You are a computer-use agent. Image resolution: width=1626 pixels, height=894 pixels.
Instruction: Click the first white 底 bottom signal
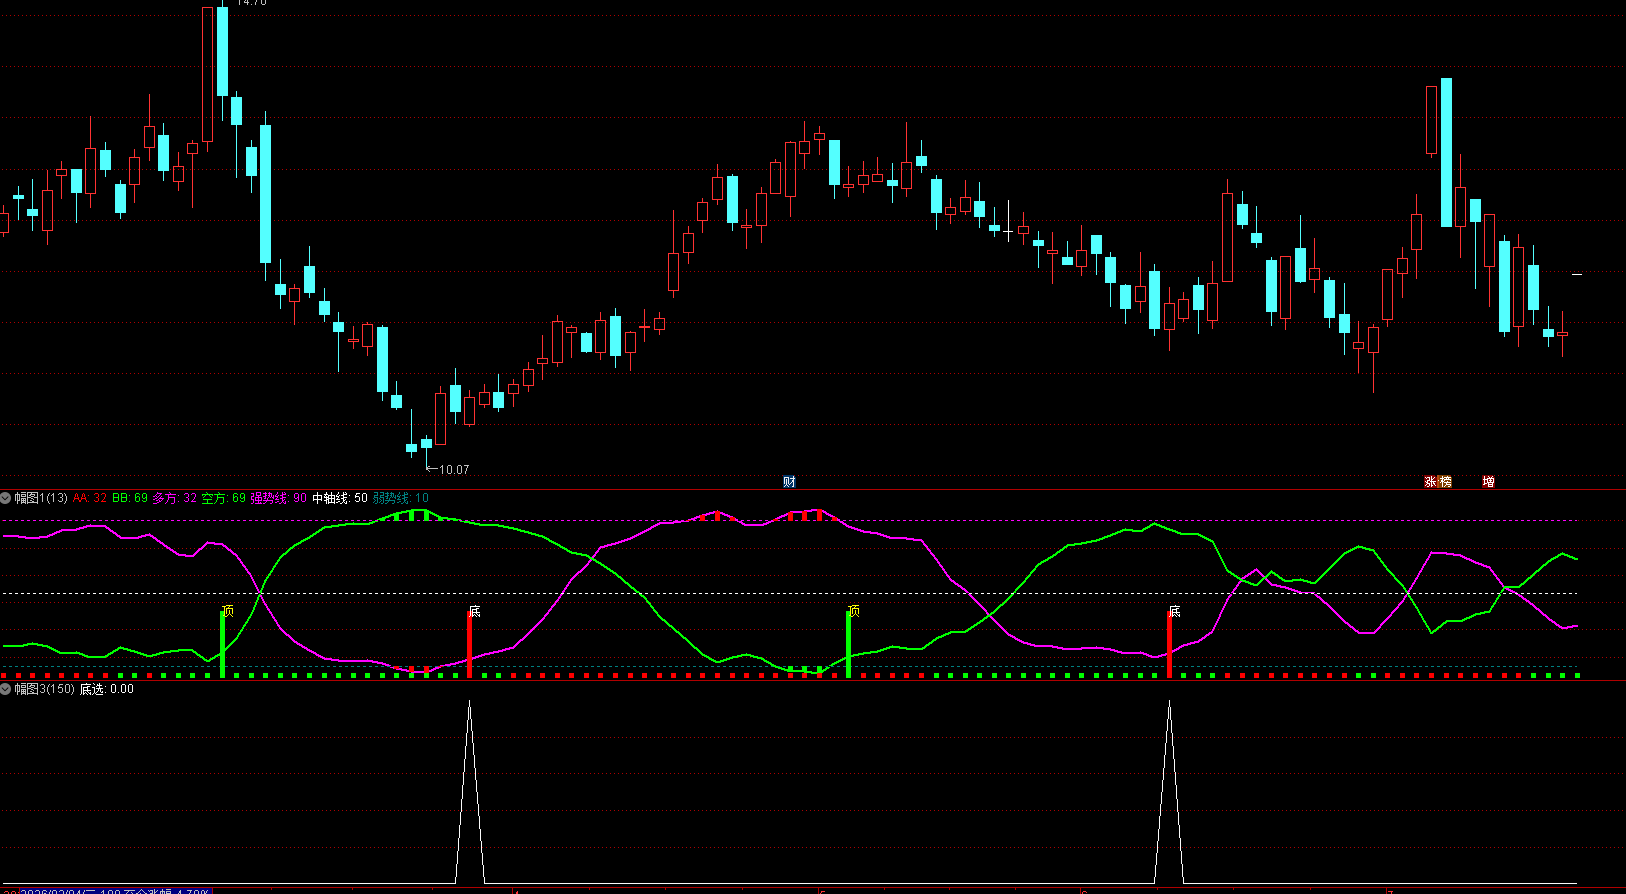coord(475,611)
